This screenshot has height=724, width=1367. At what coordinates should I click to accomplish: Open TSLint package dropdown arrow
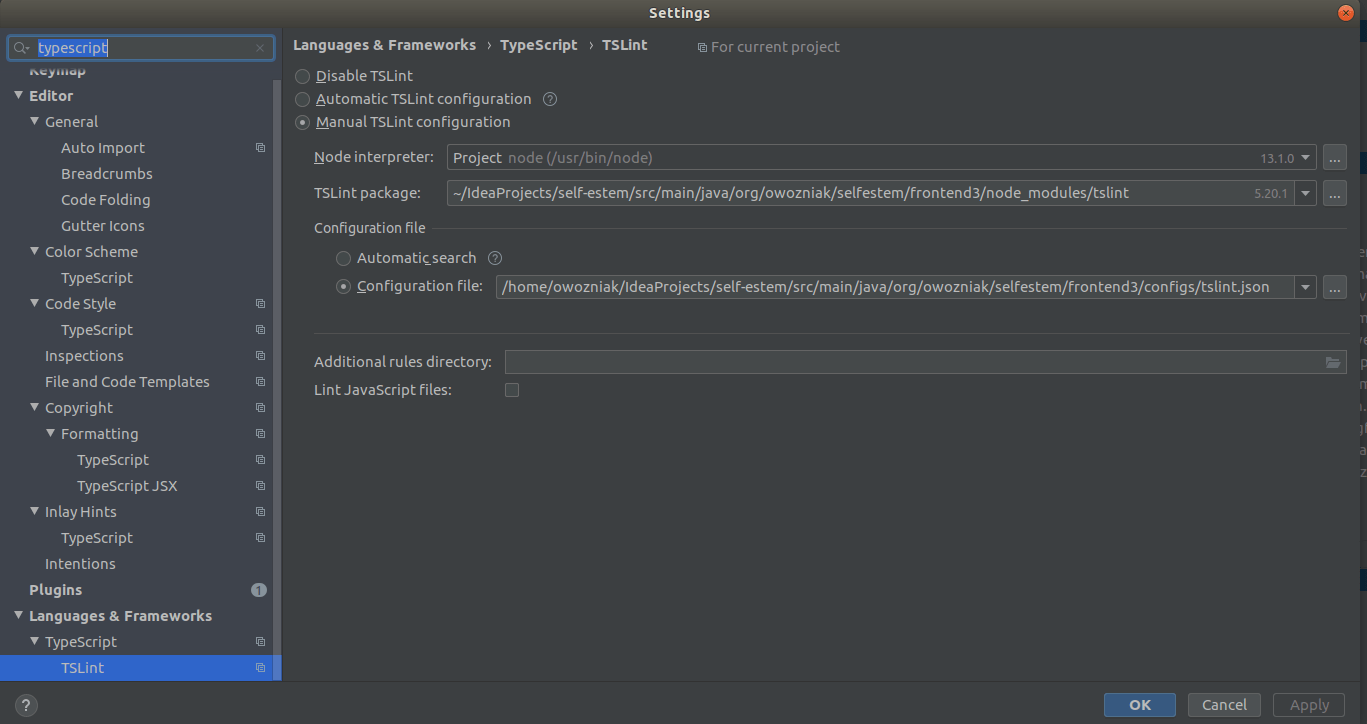(x=1306, y=193)
